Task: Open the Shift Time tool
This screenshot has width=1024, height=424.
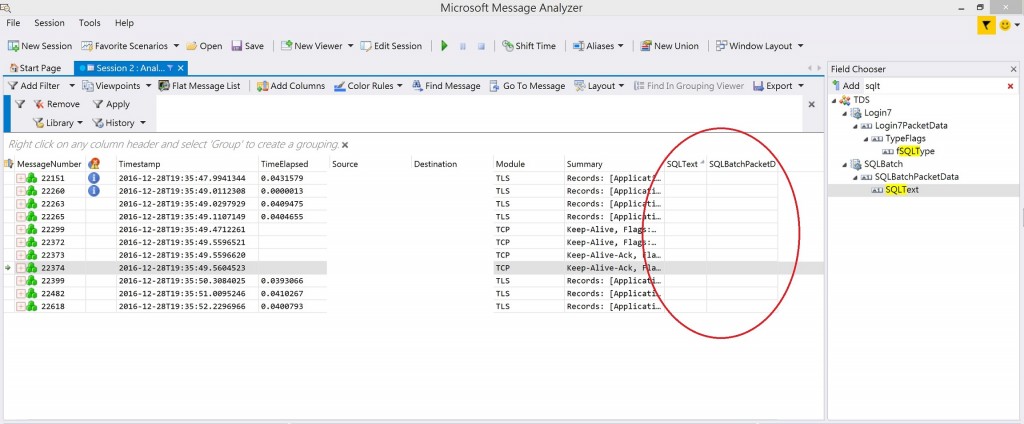Action: pyautogui.click(x=529, y=46)
